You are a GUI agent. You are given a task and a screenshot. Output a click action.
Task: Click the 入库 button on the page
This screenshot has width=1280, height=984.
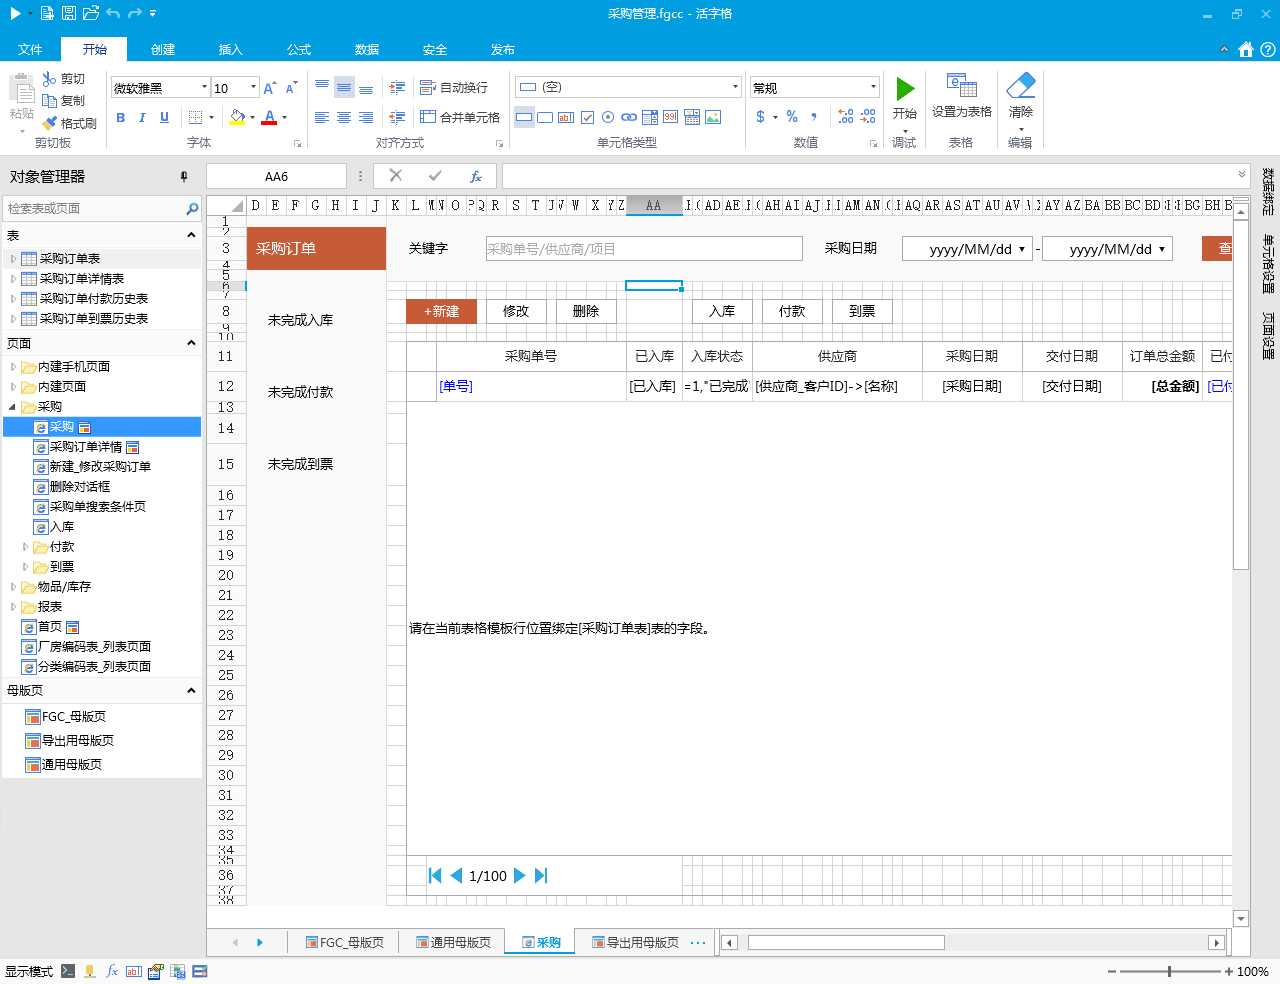722,311
